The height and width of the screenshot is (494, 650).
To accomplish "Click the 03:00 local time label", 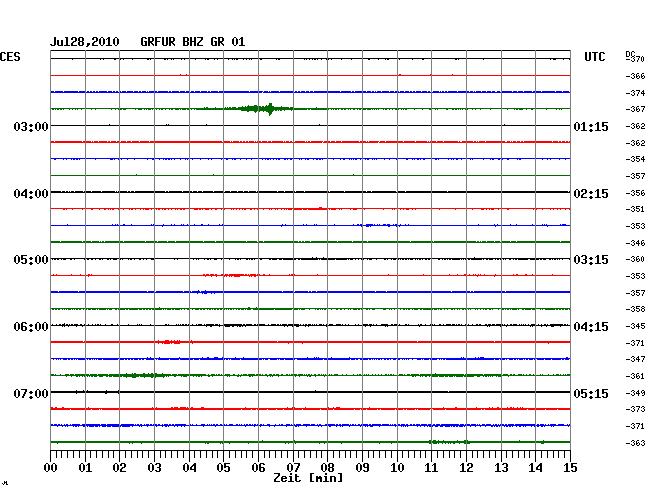I will coord(31,126).
